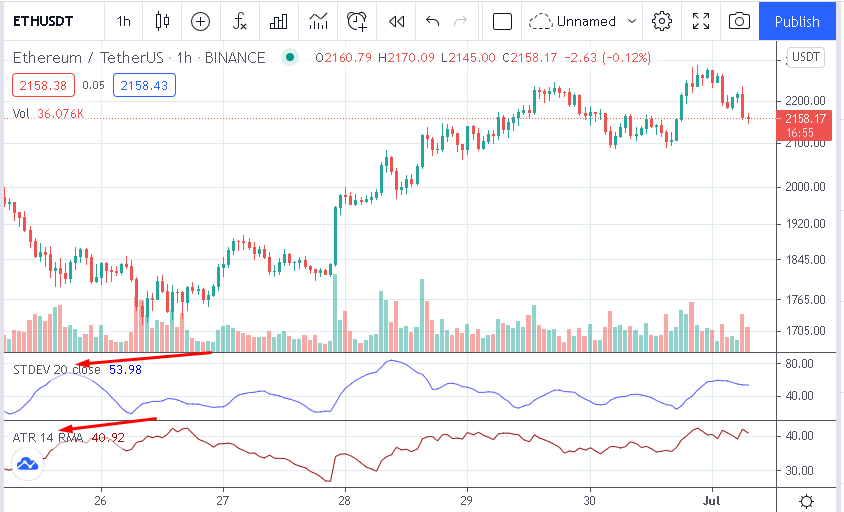The height and width of the screenshot is (512, 844).
Task: Open the financials bar chart icon
Action: pyautogui.click(x=279, y=21)
